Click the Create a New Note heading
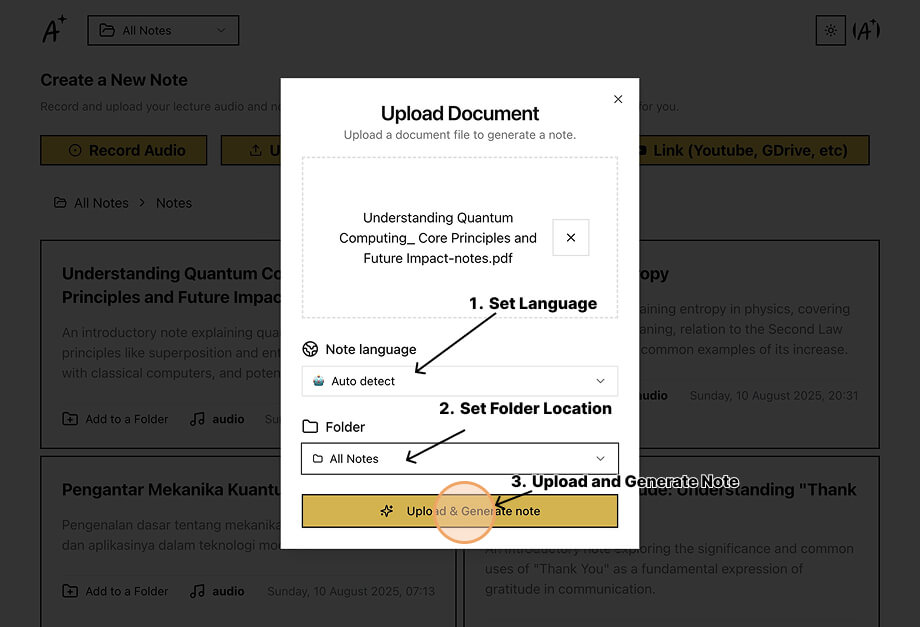The height and width of the screenshot is (627, 920). coord(114,80)
